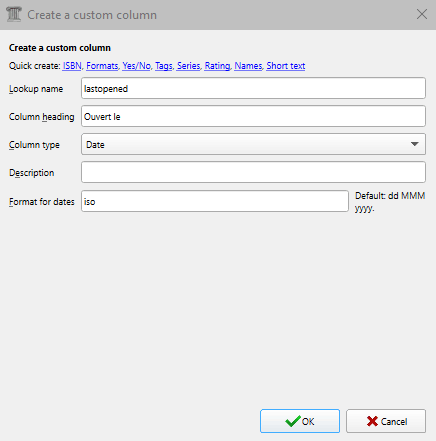This screenshot has height=441, width=436.
Task: Quick create a Formats column
Action: (x=102, y=66)
